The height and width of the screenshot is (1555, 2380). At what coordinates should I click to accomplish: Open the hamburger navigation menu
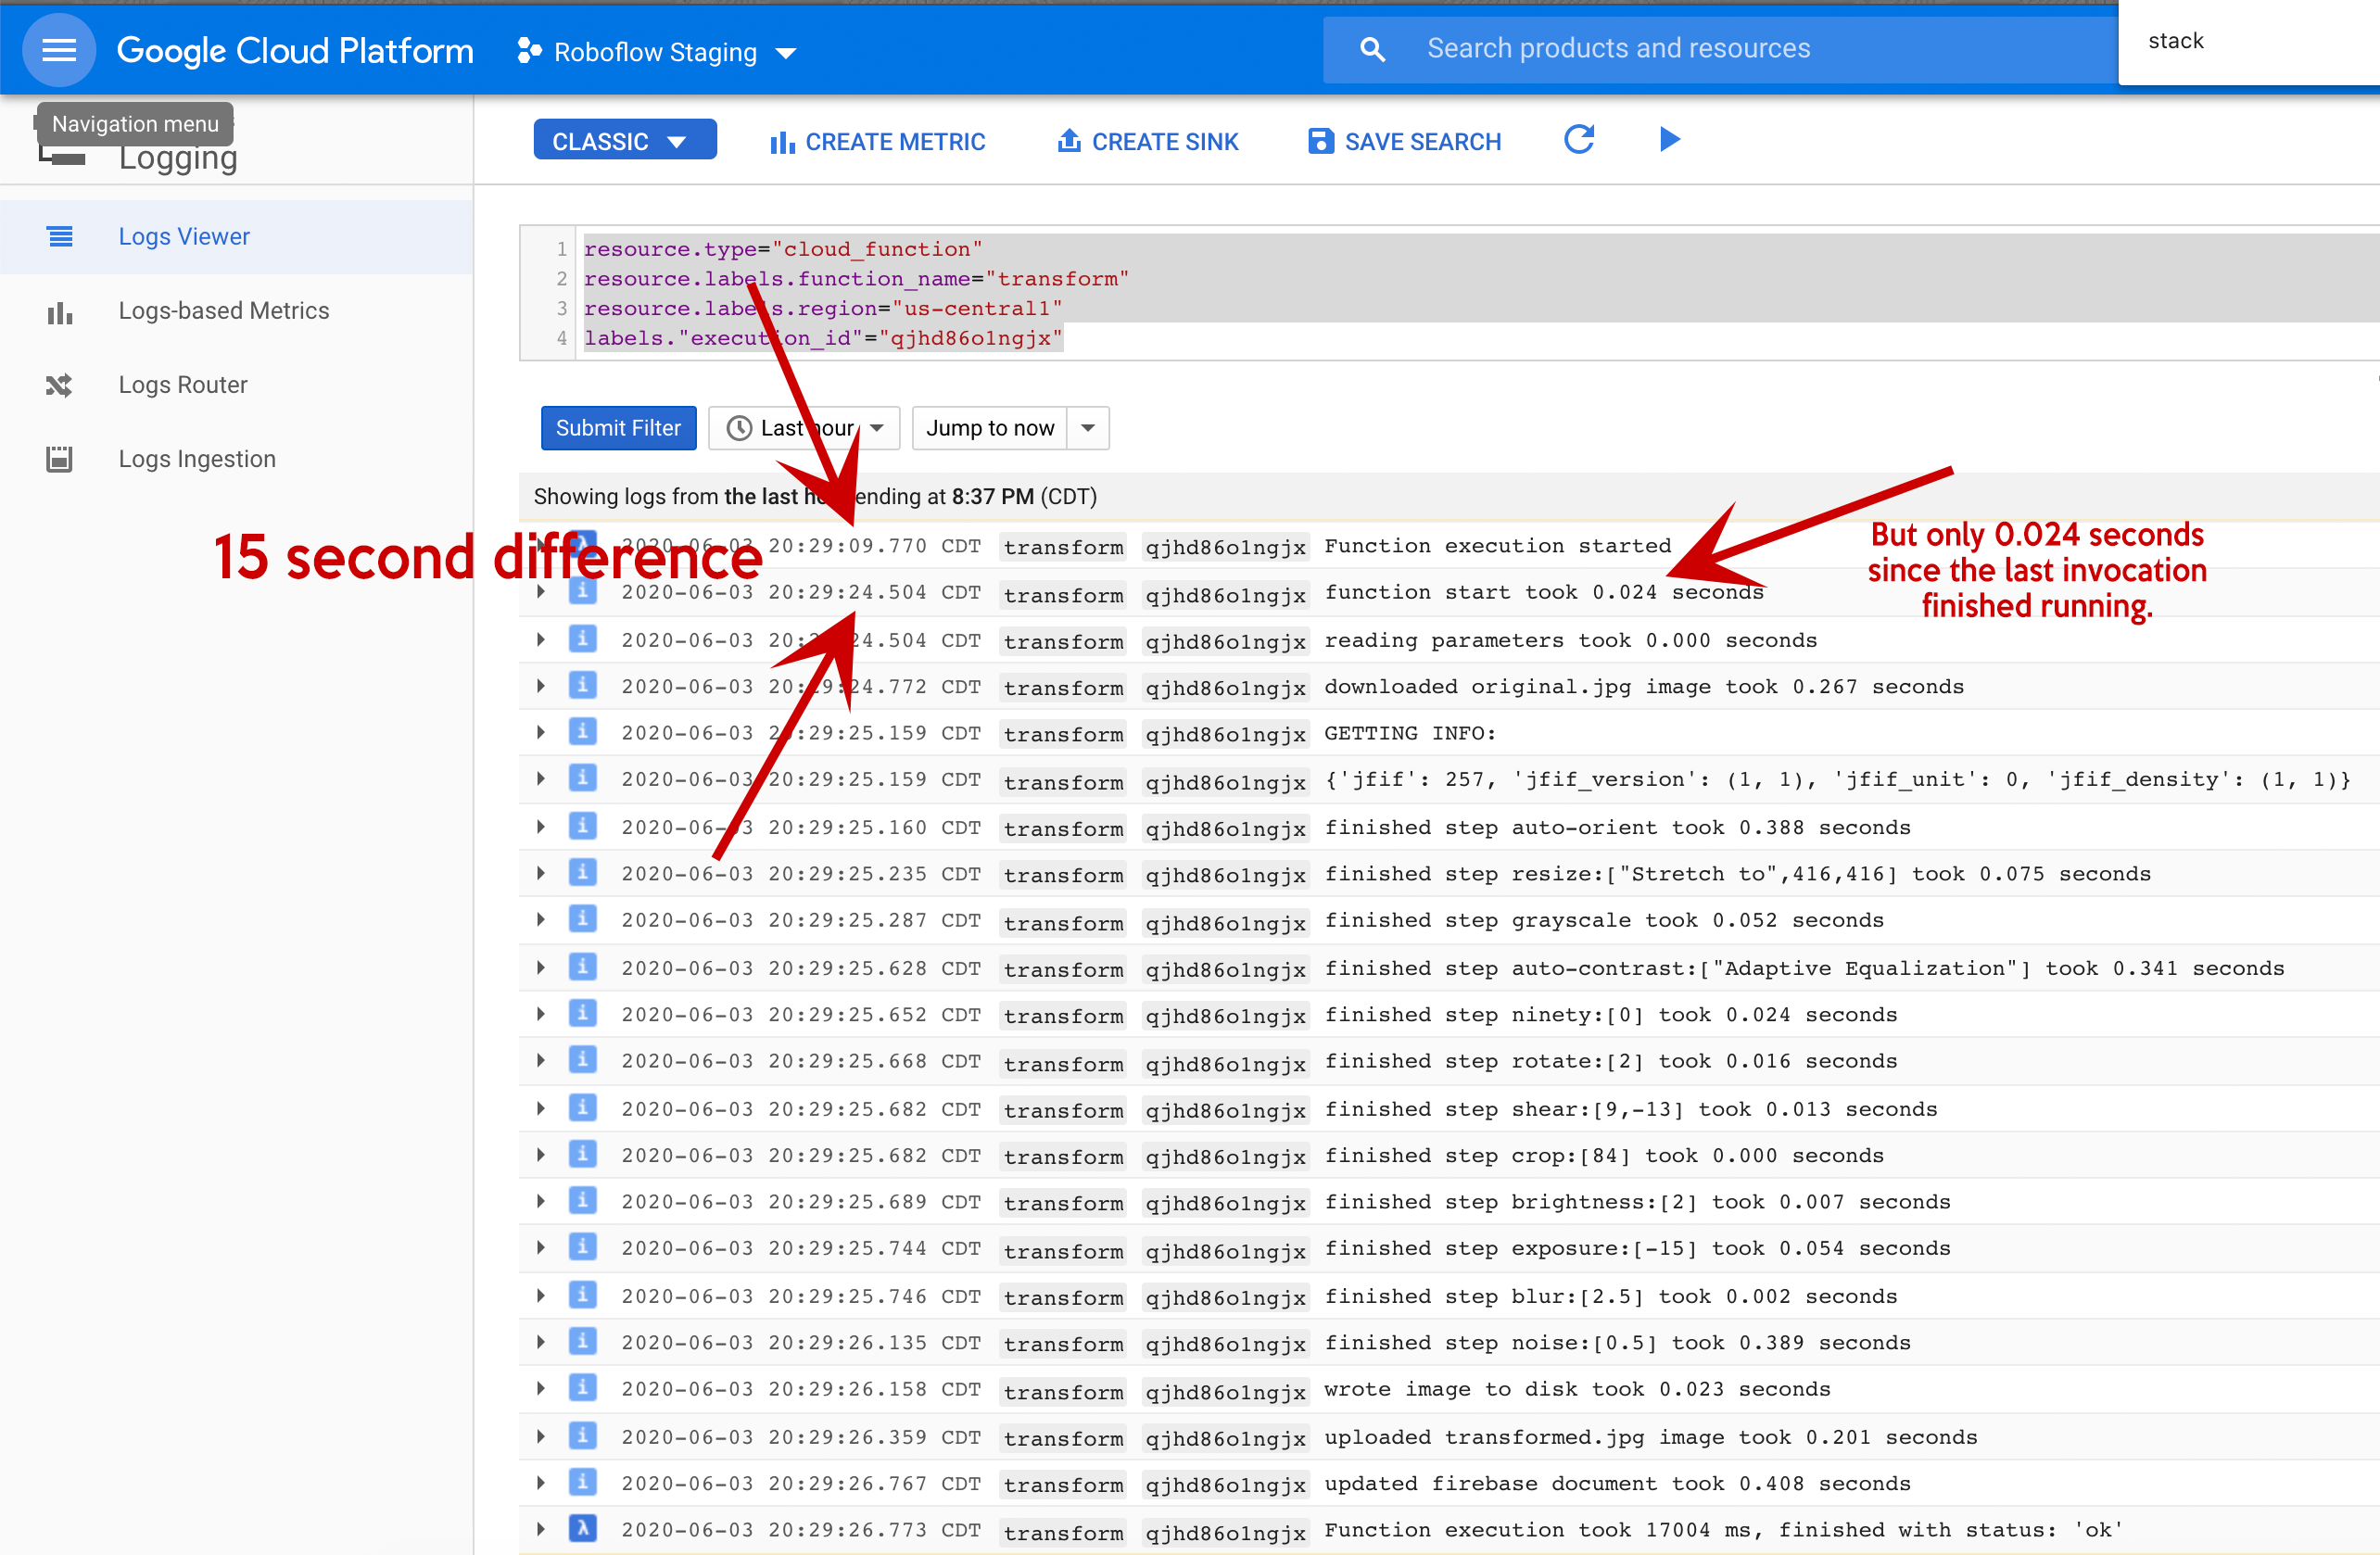coord(59,50)
